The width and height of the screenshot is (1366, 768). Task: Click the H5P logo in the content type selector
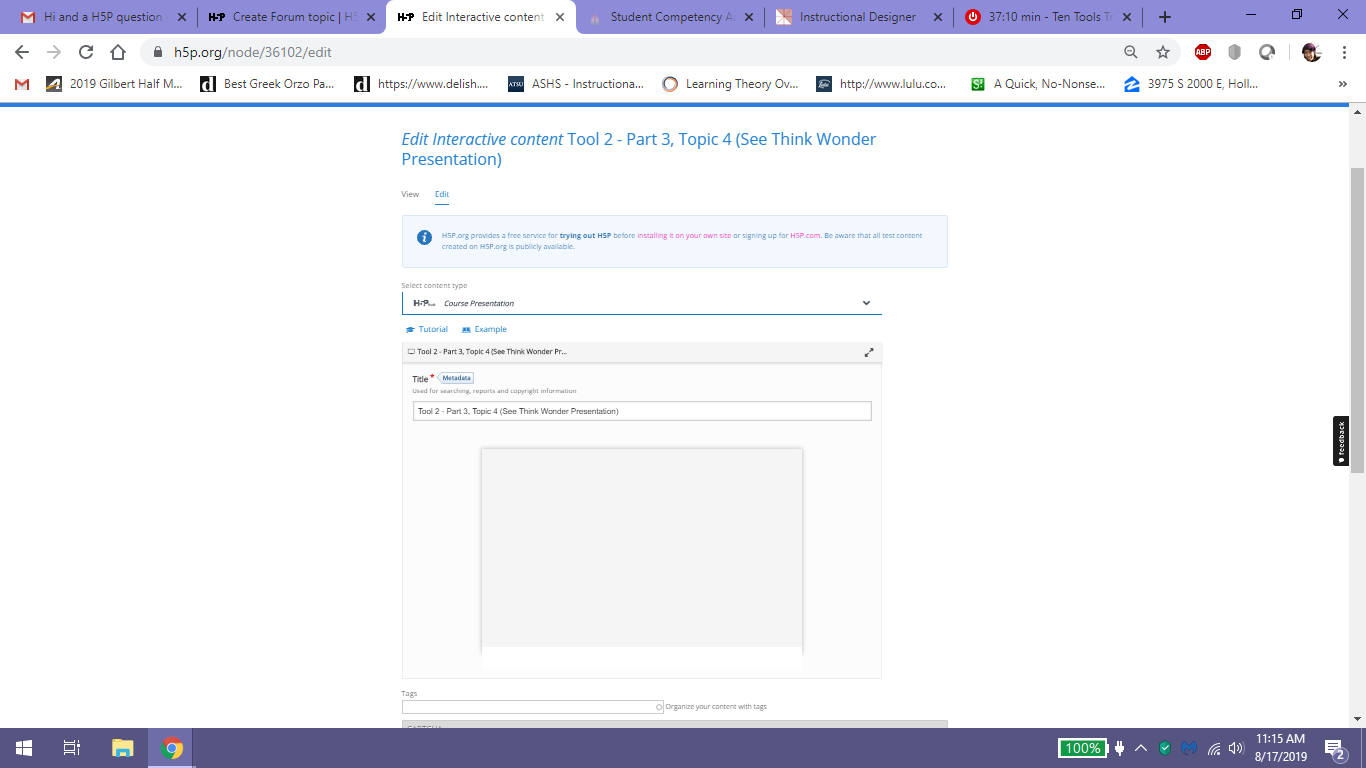pyautogui.click(x=423, y=302)
